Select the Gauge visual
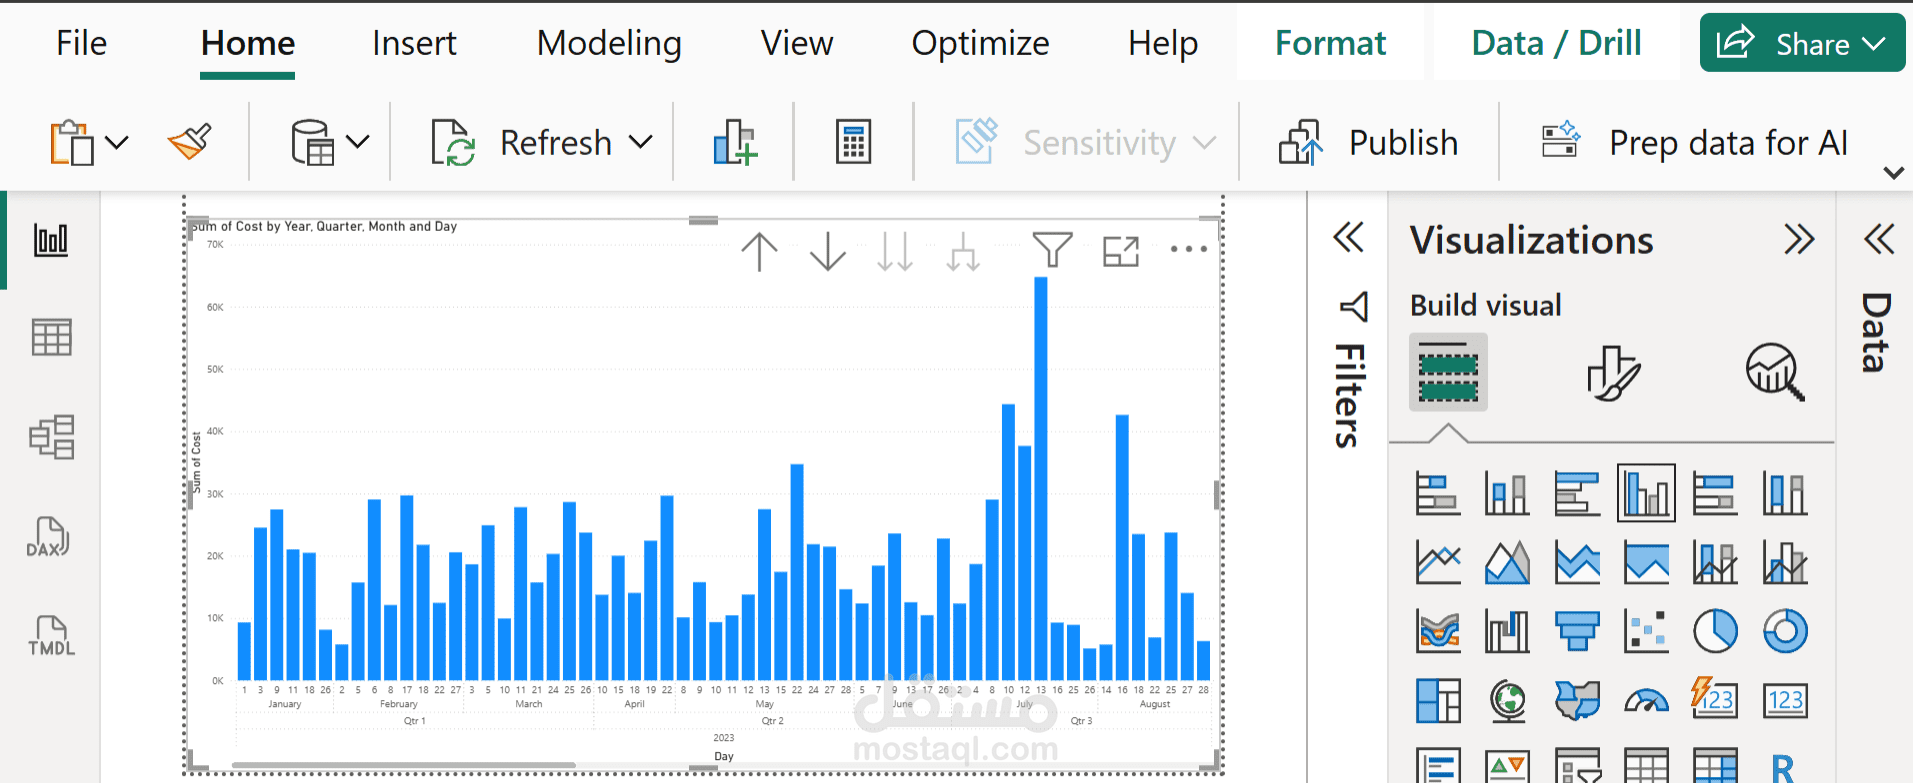 coord(1646,700)
